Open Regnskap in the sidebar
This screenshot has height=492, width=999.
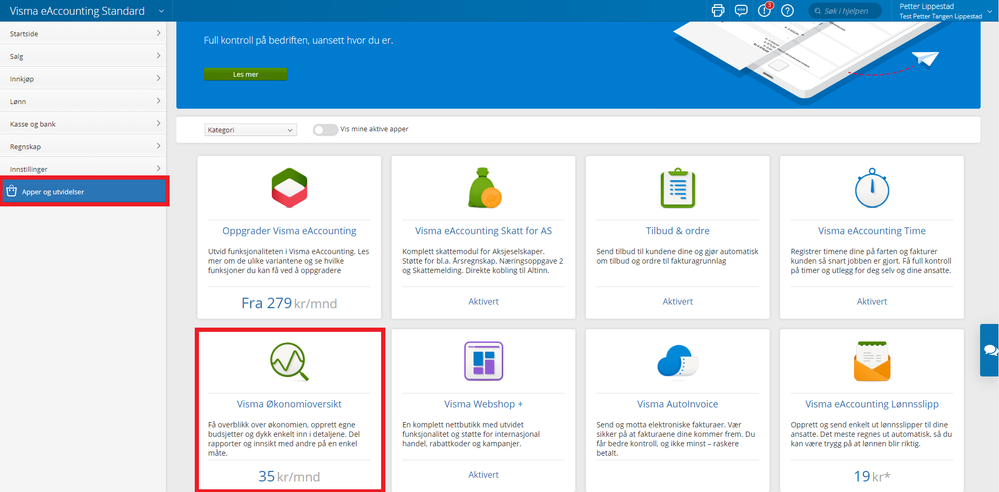(83, 146)
